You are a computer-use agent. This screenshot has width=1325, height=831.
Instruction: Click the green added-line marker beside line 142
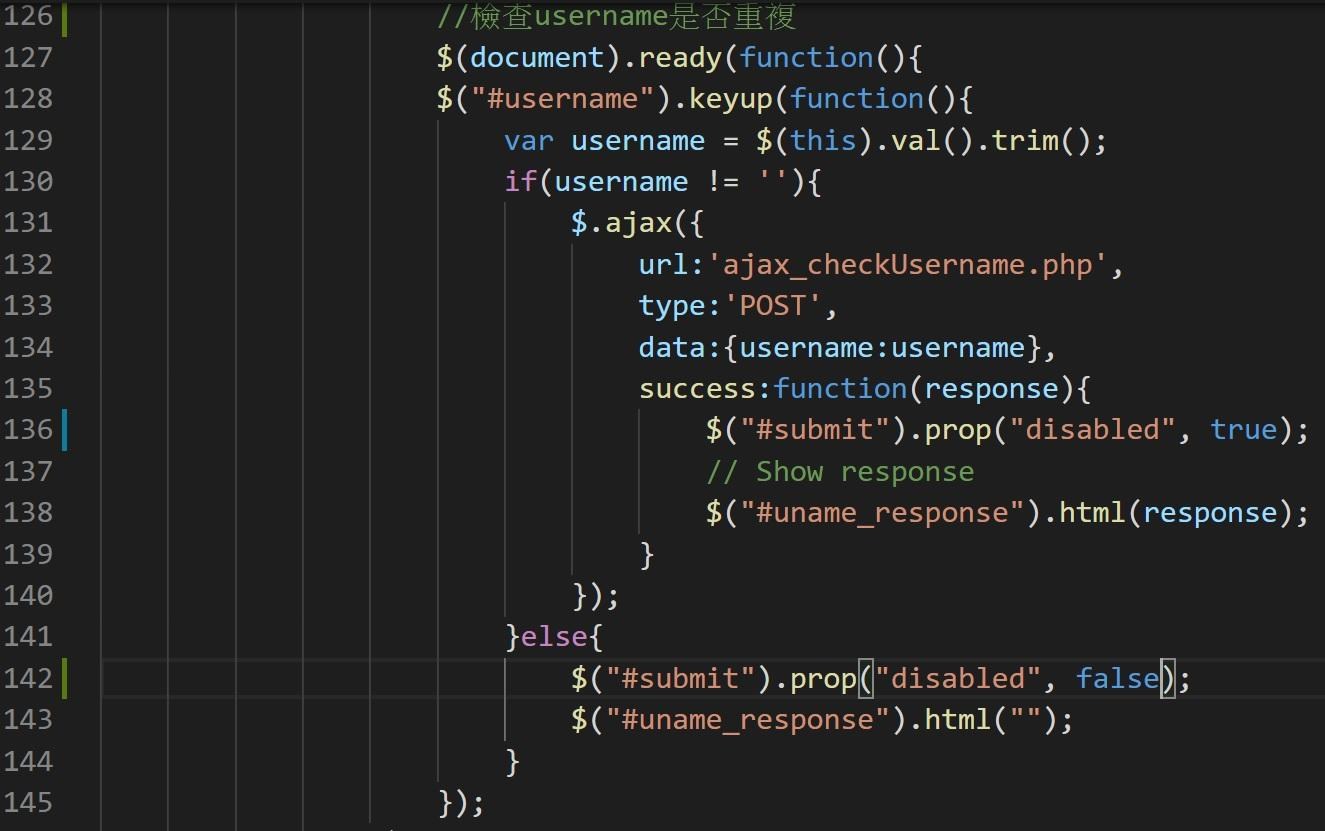(x=65, y=678)
